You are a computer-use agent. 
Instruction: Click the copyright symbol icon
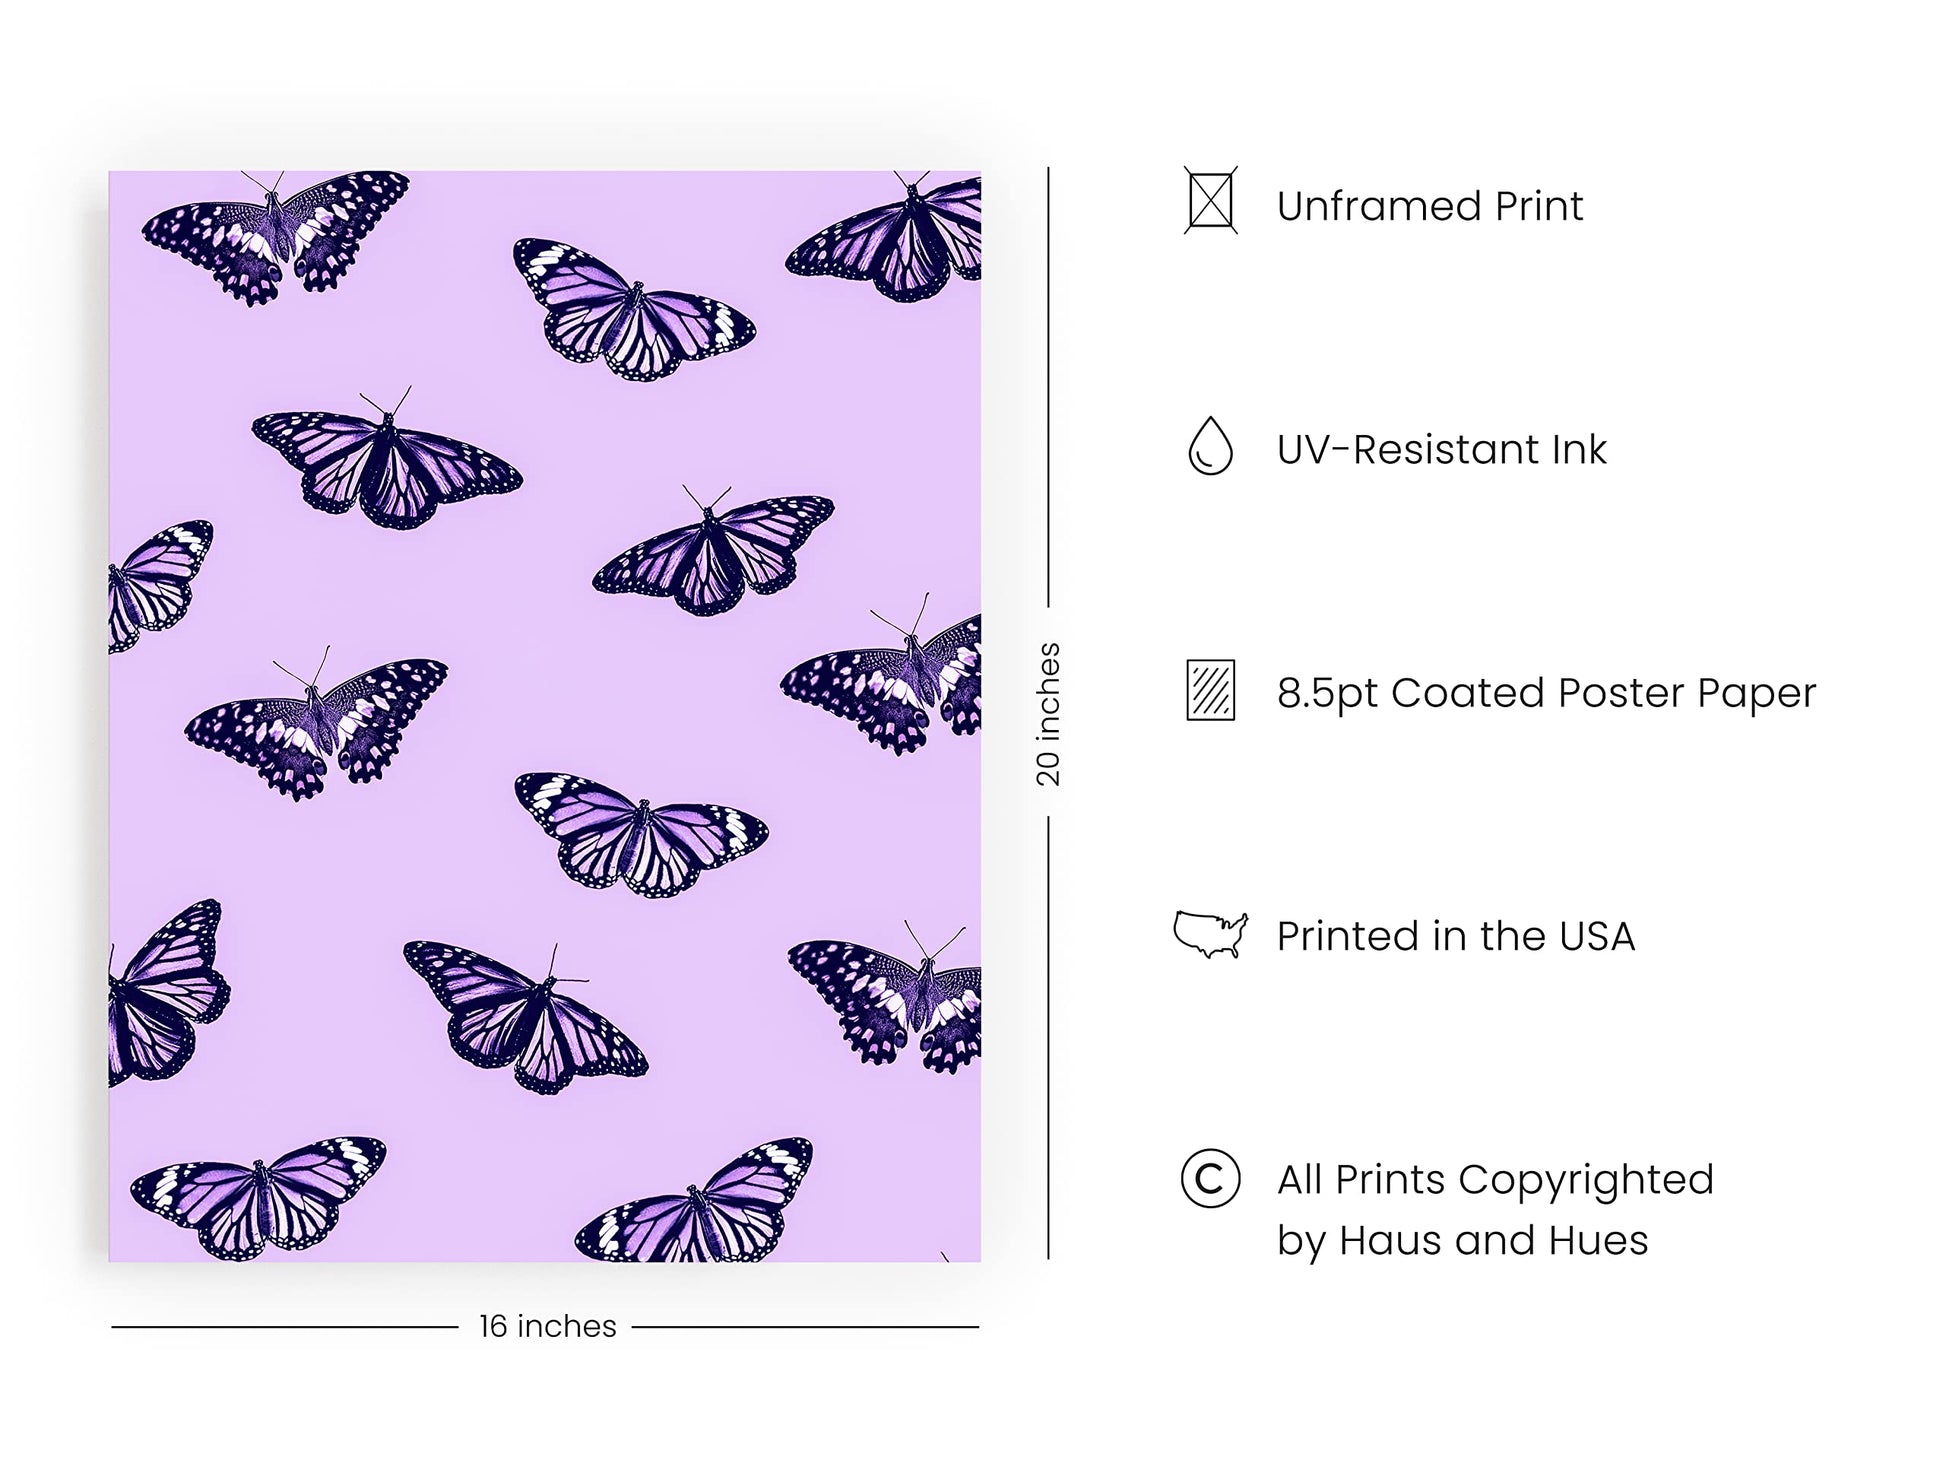[x=1210, y=1179]
